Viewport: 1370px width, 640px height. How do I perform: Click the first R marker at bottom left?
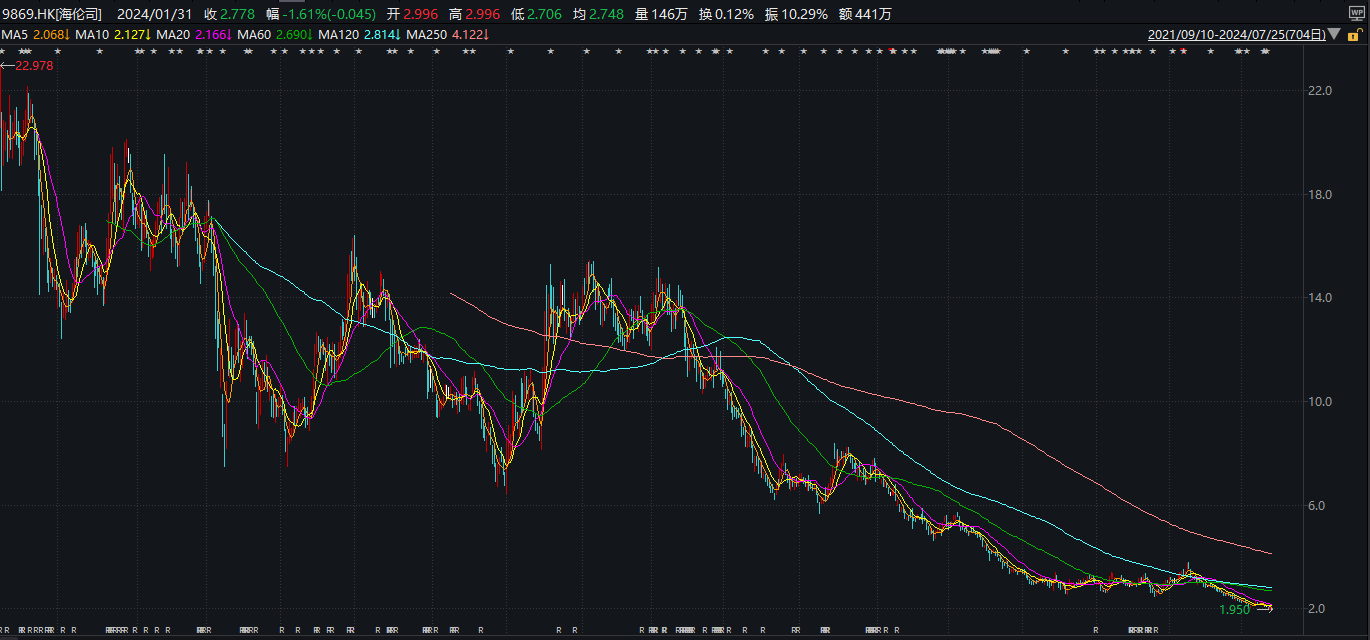[3, 631]
